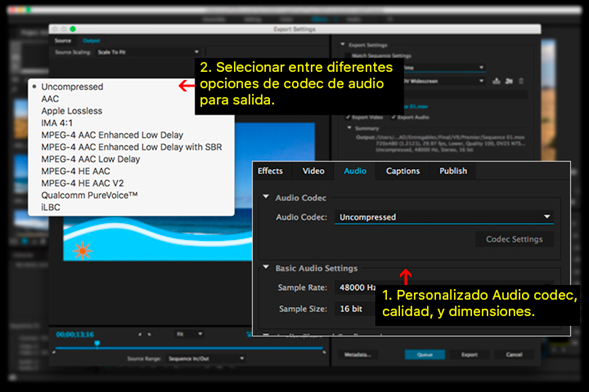
Task: Collapse the Export Settings section
Action: (343, 44)
